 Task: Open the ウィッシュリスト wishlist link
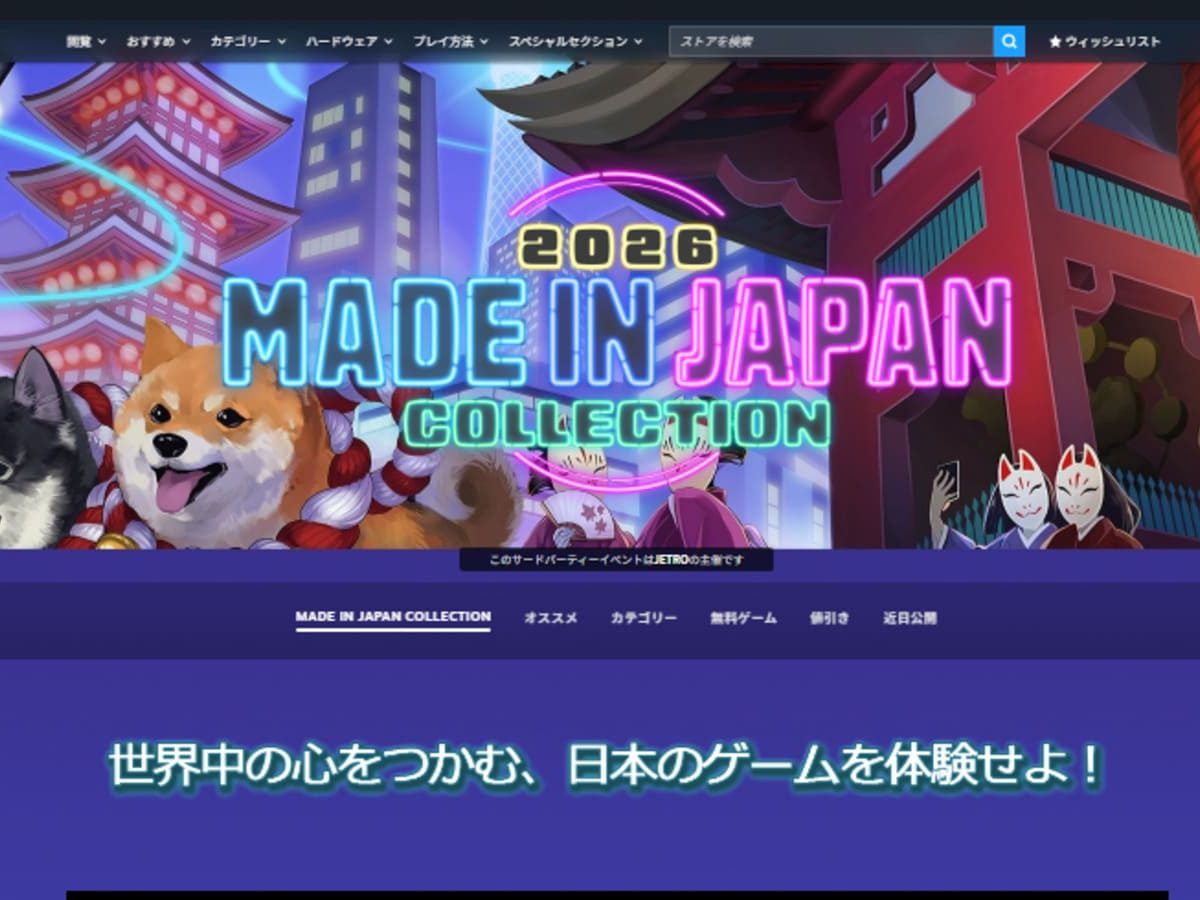tap(1105, 42)
